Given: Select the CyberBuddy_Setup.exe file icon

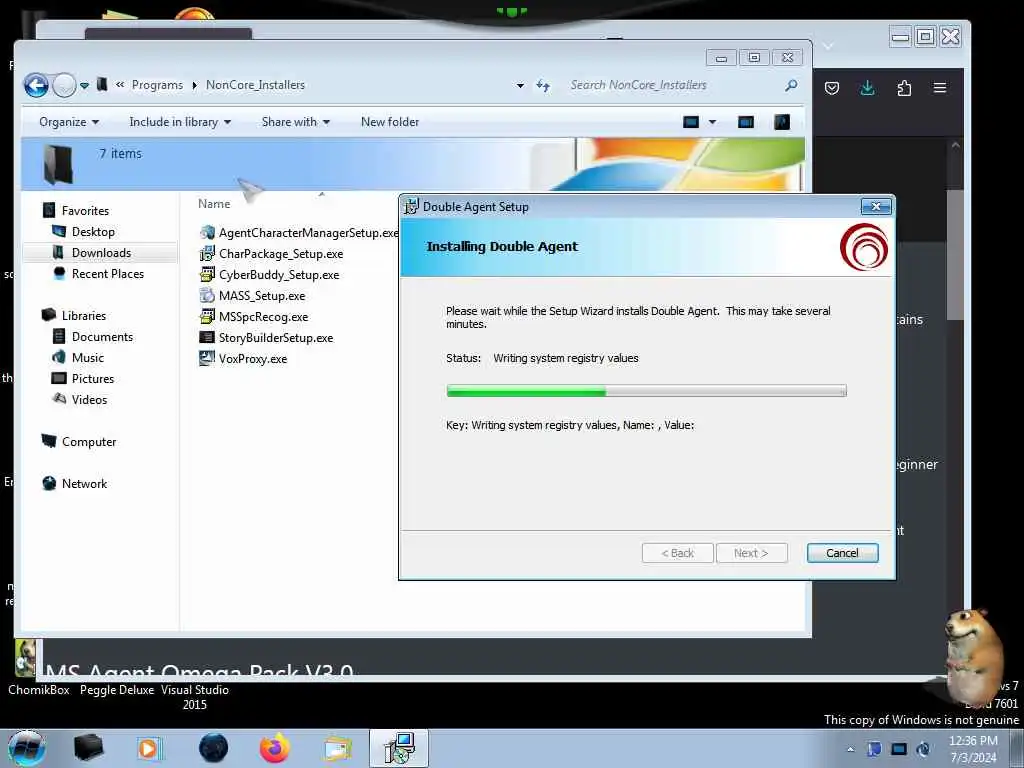Looking at the screenshot, I should click(207, 274).
